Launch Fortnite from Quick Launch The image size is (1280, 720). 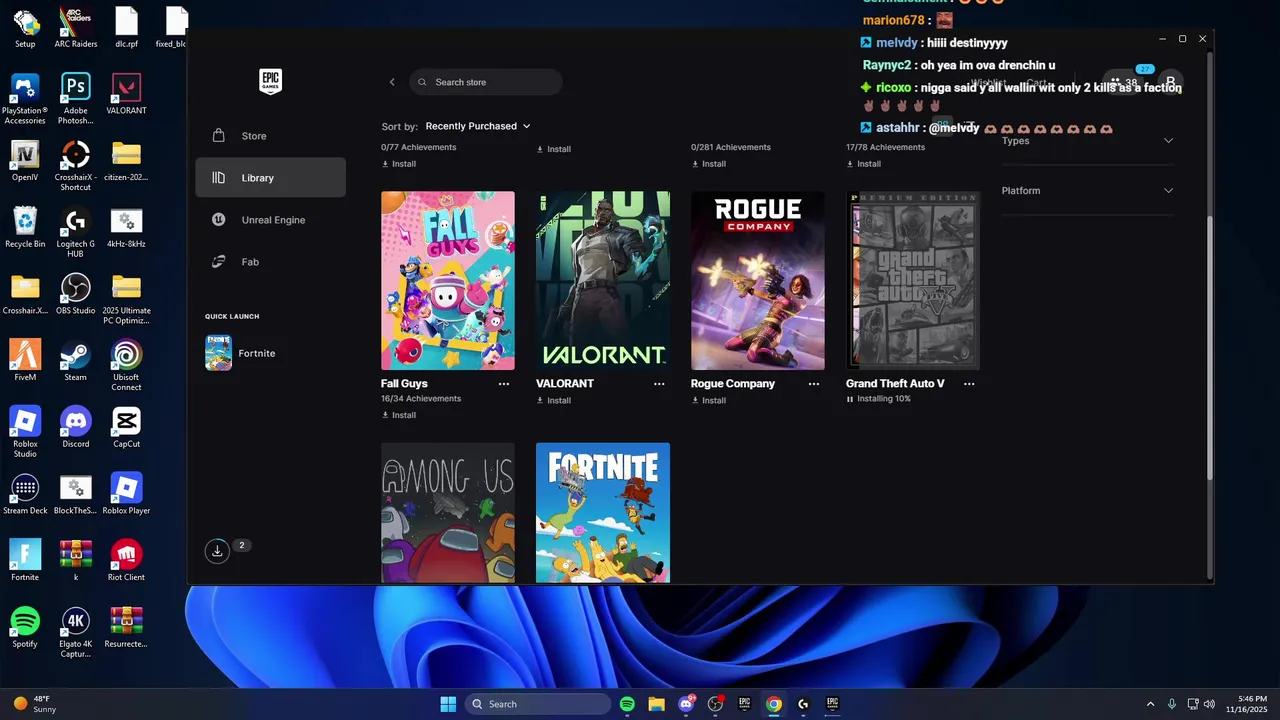point(240,353)
